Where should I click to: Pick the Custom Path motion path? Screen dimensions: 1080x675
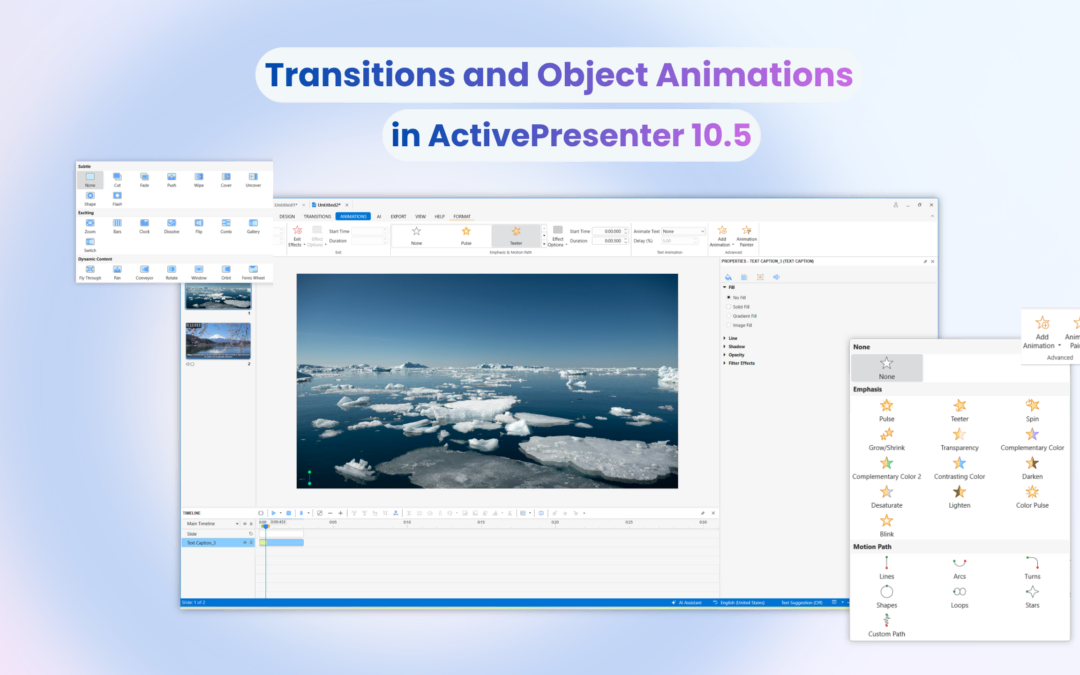pos(886,625)
